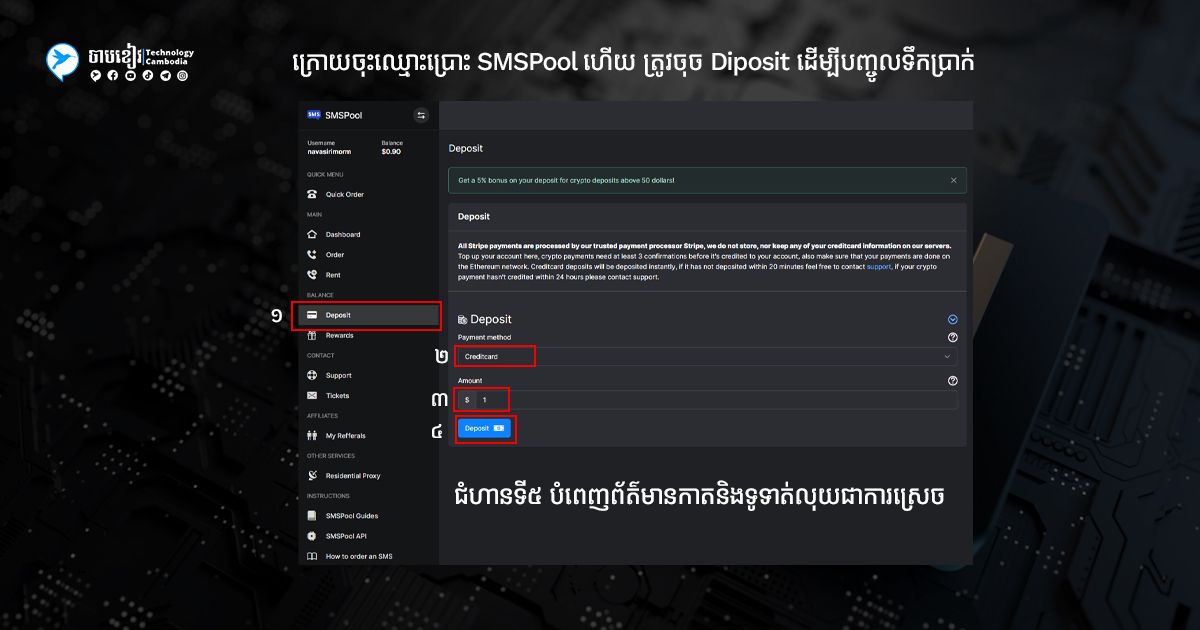Click the house icon beside Dashboard
Image resolution: width=1200 pixels, height=630 pixels.
(x=313, y=234)
